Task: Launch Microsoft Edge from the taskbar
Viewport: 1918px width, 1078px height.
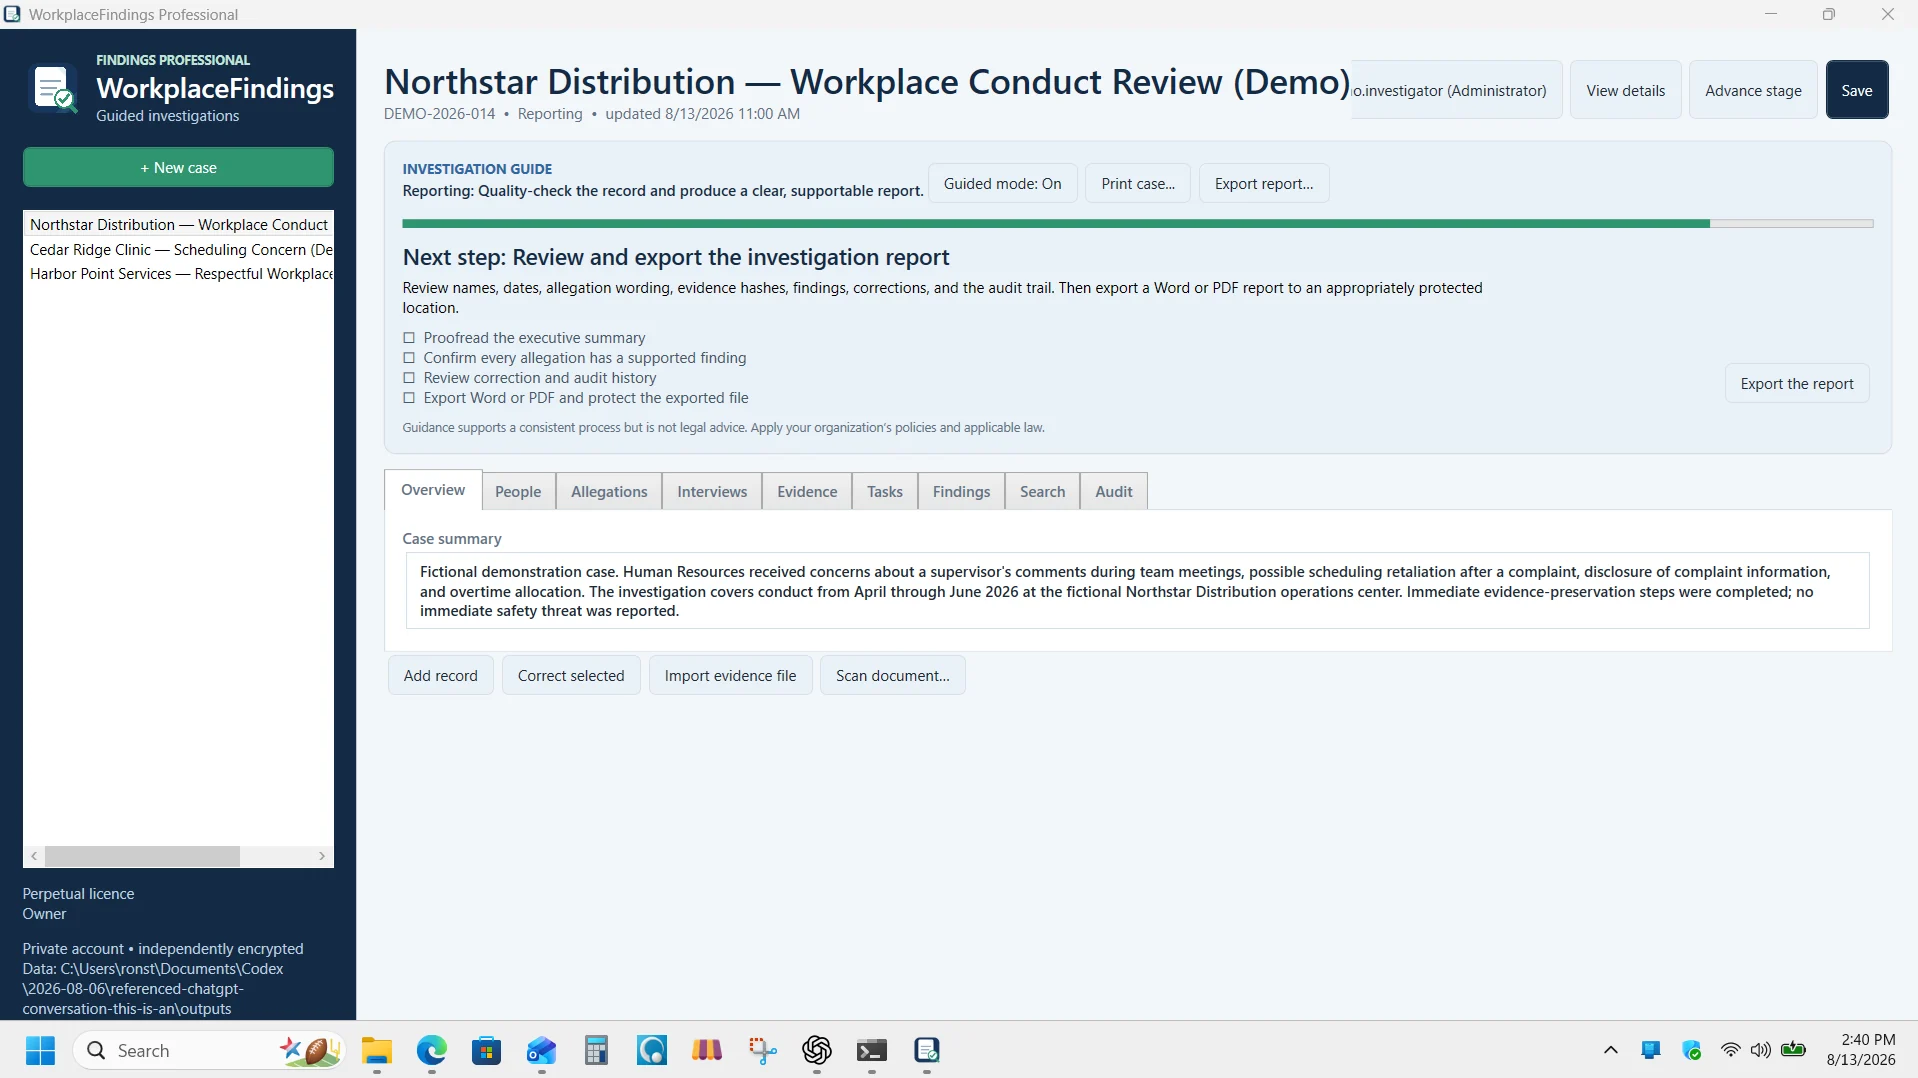Action: pyautogui.click(x=432, y=1050)
